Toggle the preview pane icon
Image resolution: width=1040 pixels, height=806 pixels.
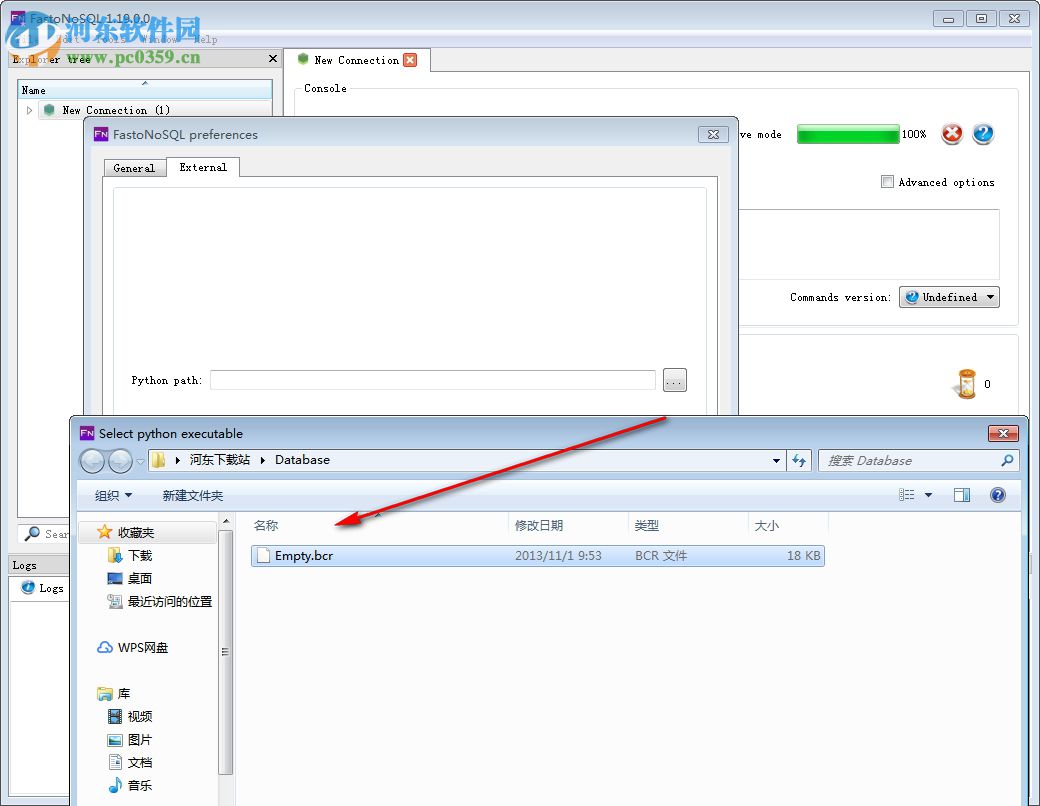tap(962, 495)
